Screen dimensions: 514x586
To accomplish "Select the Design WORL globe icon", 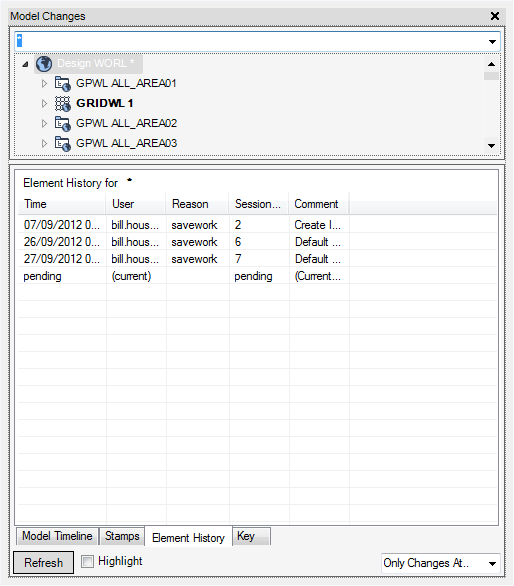I will point(44,64).
